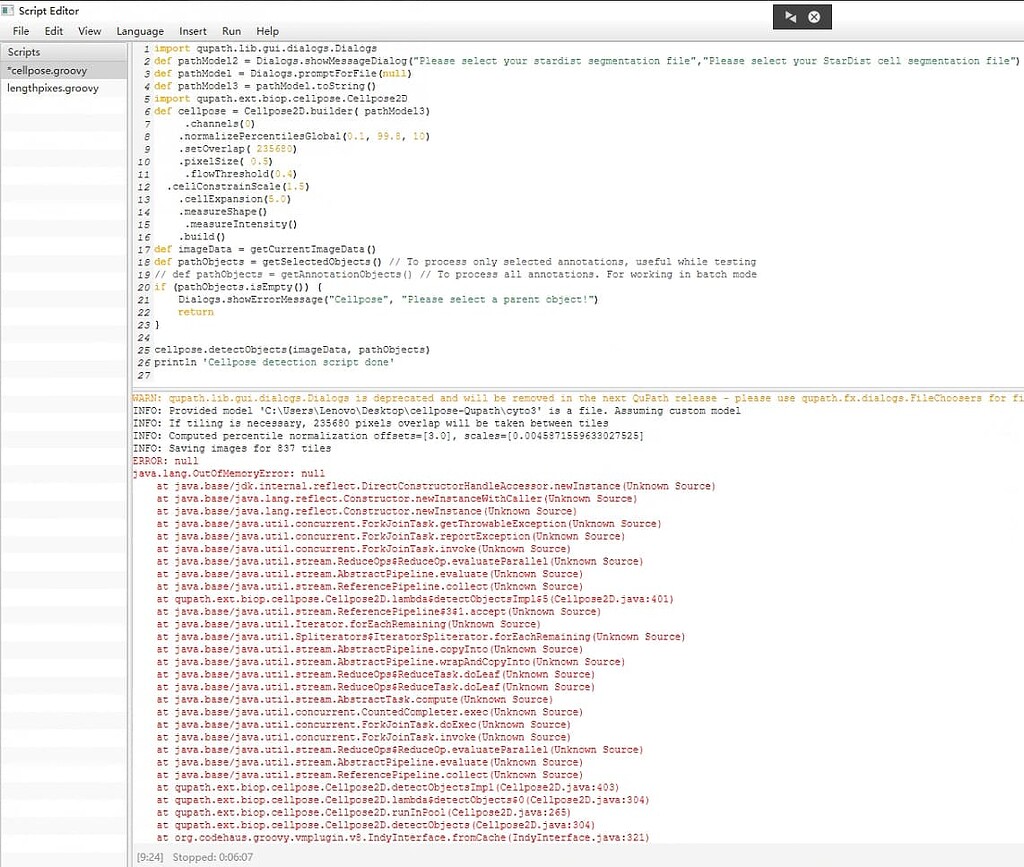This screenshot has height=867, width=1024.
Task: Click the Scripts panel header
Action: (23, 51)
